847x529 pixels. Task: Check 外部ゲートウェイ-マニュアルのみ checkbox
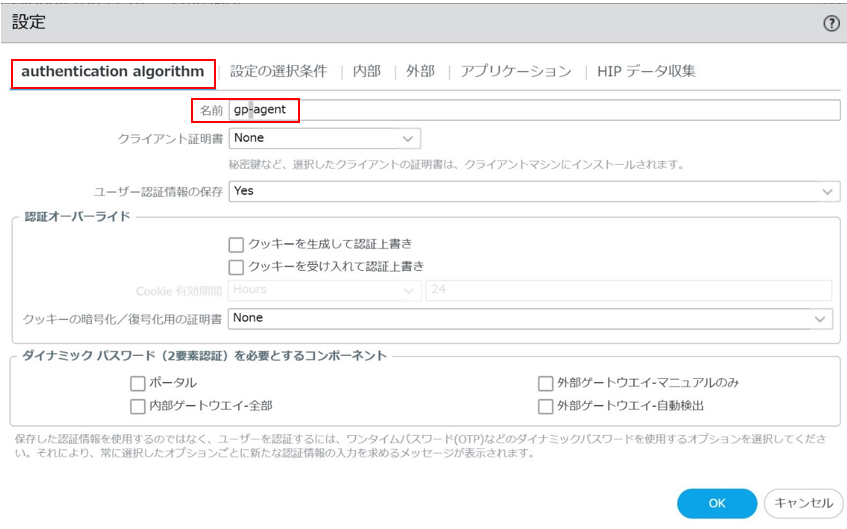click(546, 384)
